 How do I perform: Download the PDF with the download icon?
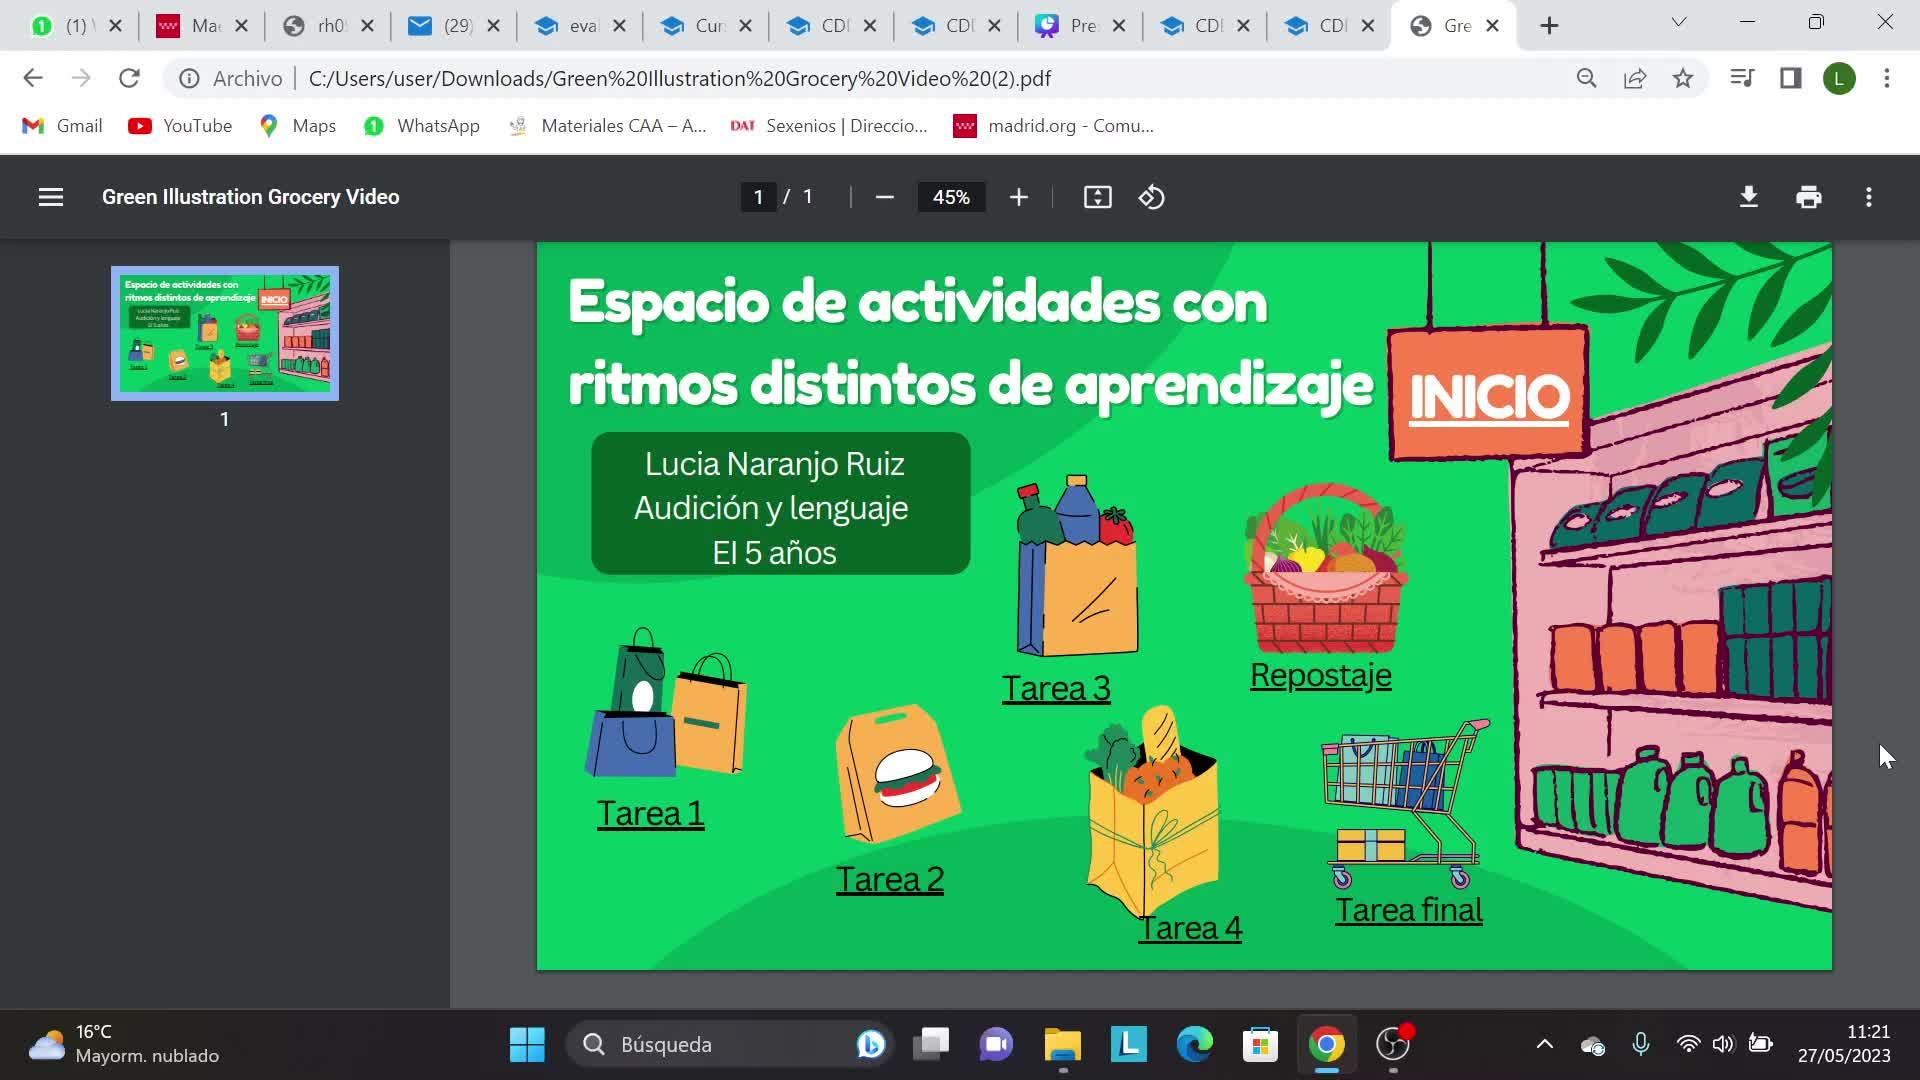tap(1748, 197)
